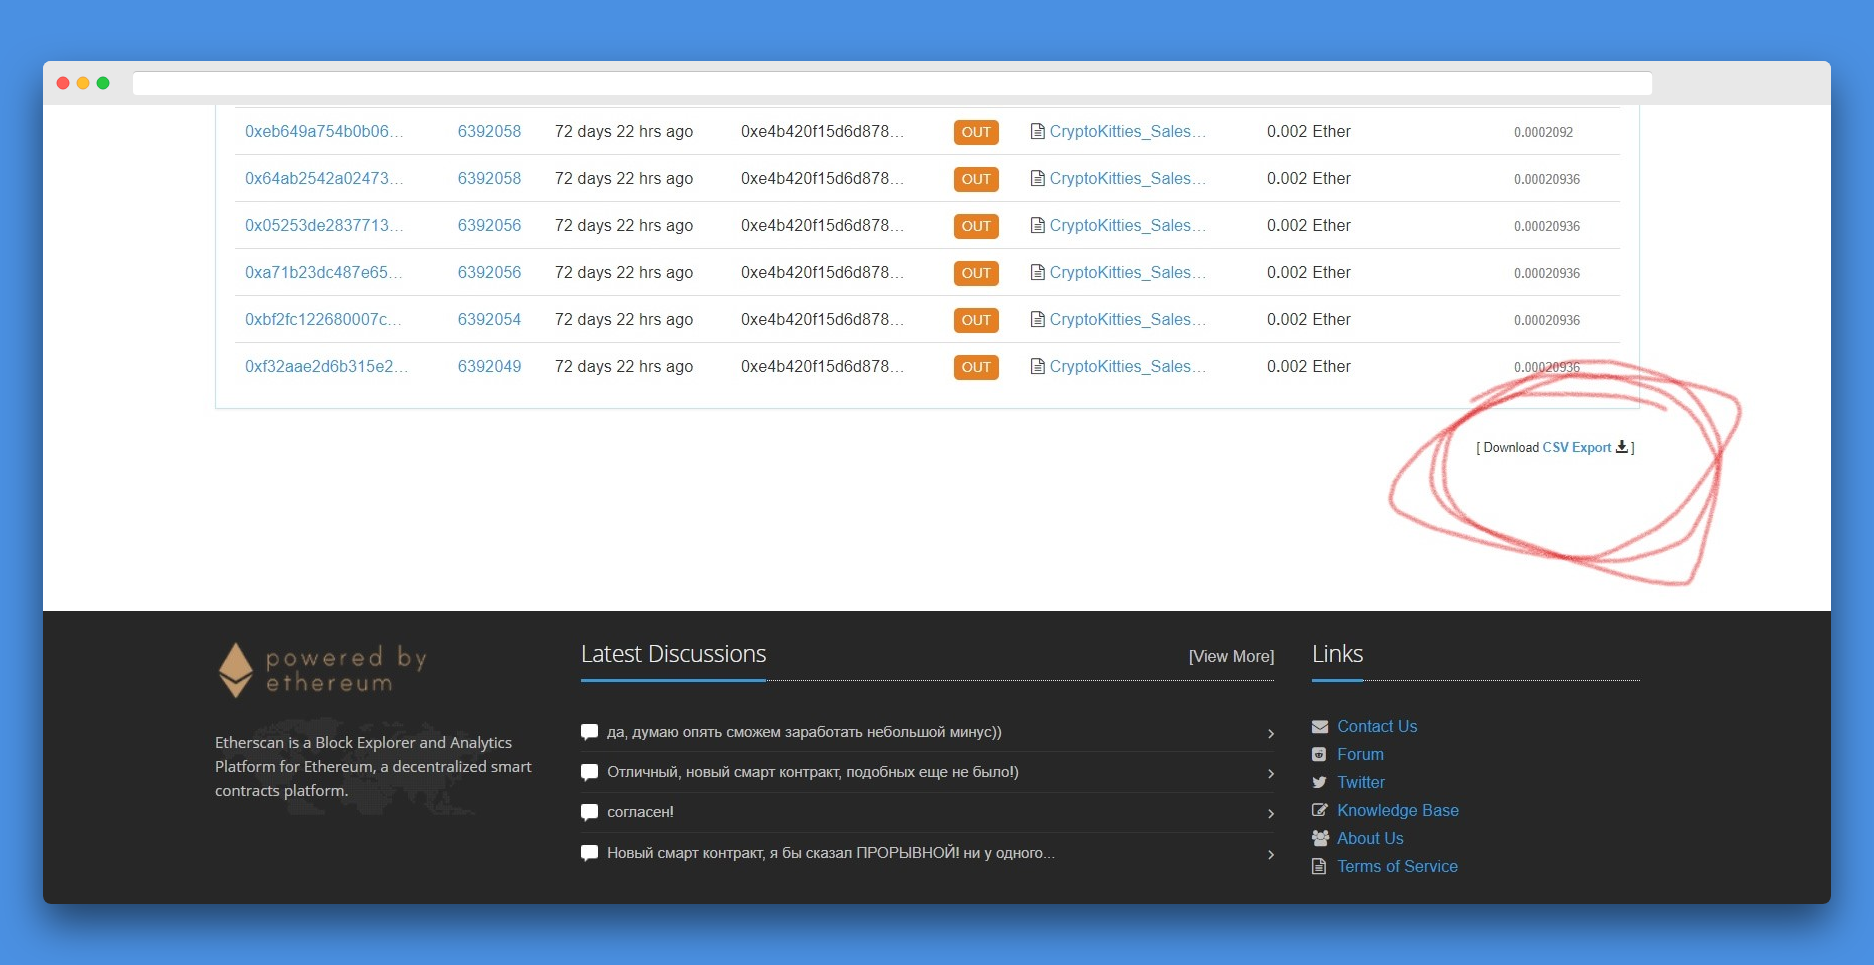The width and height of the screenshot is (1874, 965).
Task: Open the Terms of Service link
Action: pos(1397,866)
